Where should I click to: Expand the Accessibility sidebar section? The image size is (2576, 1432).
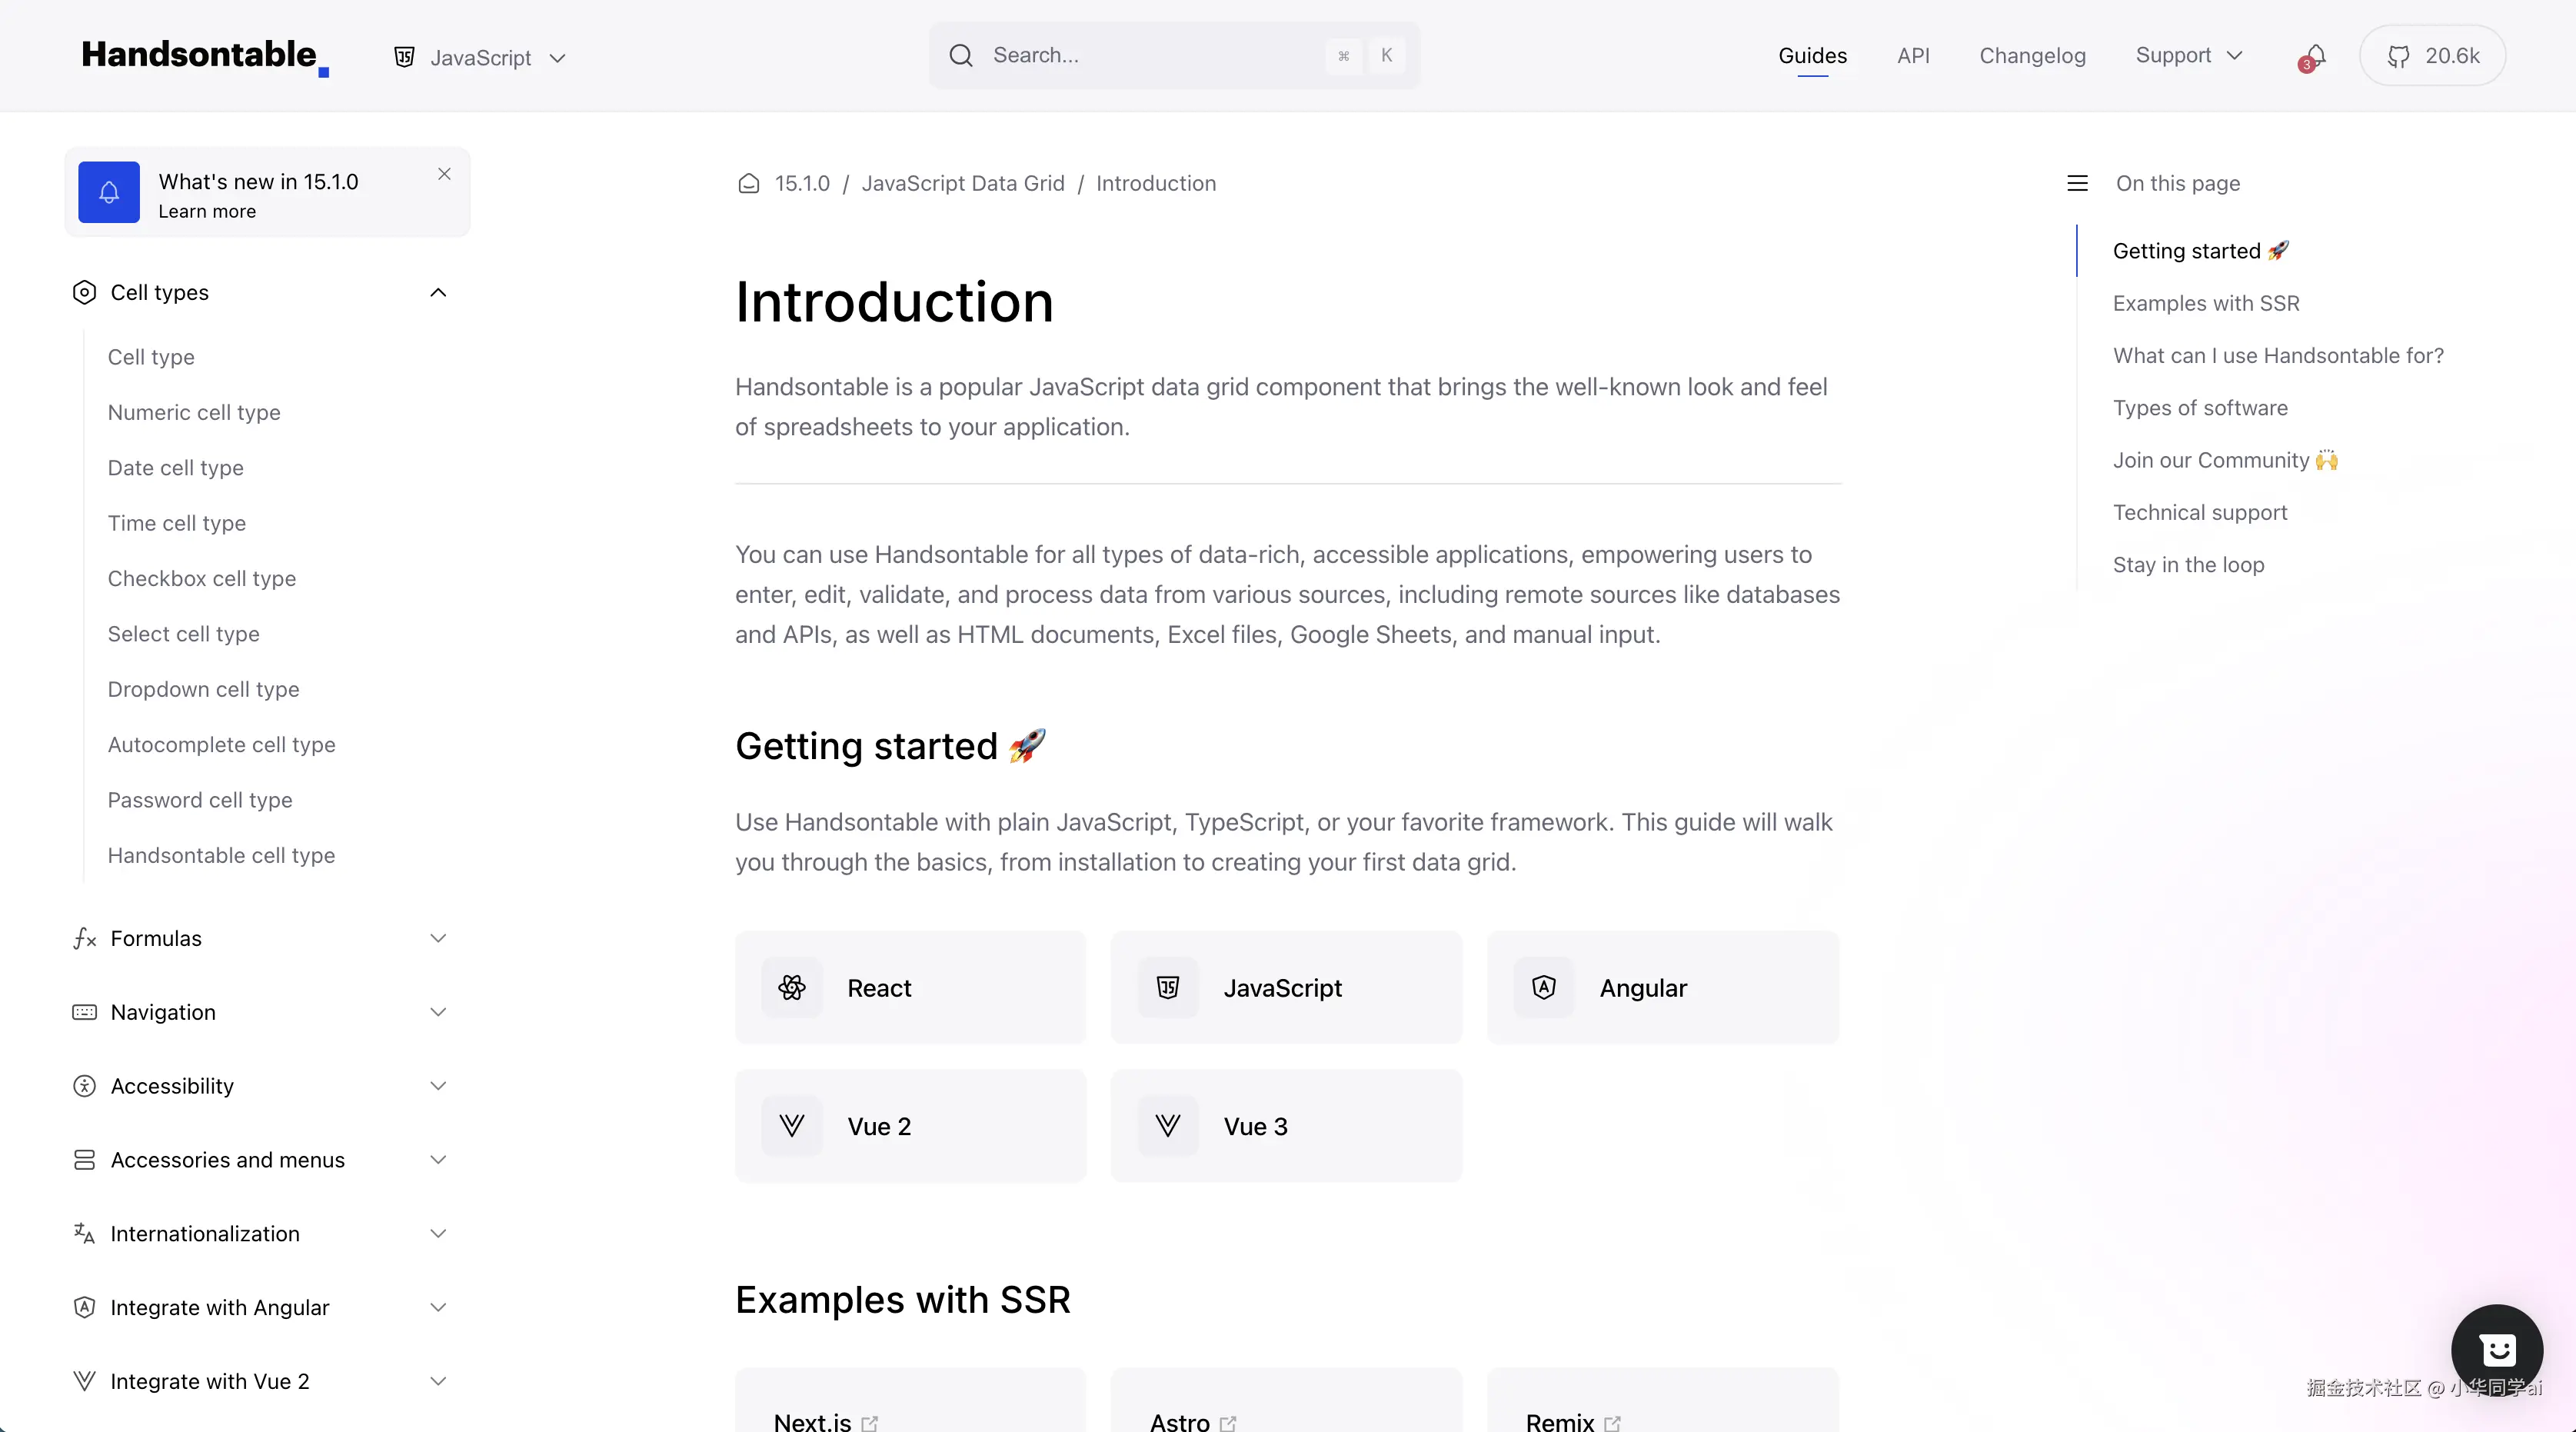(438, 1086)
